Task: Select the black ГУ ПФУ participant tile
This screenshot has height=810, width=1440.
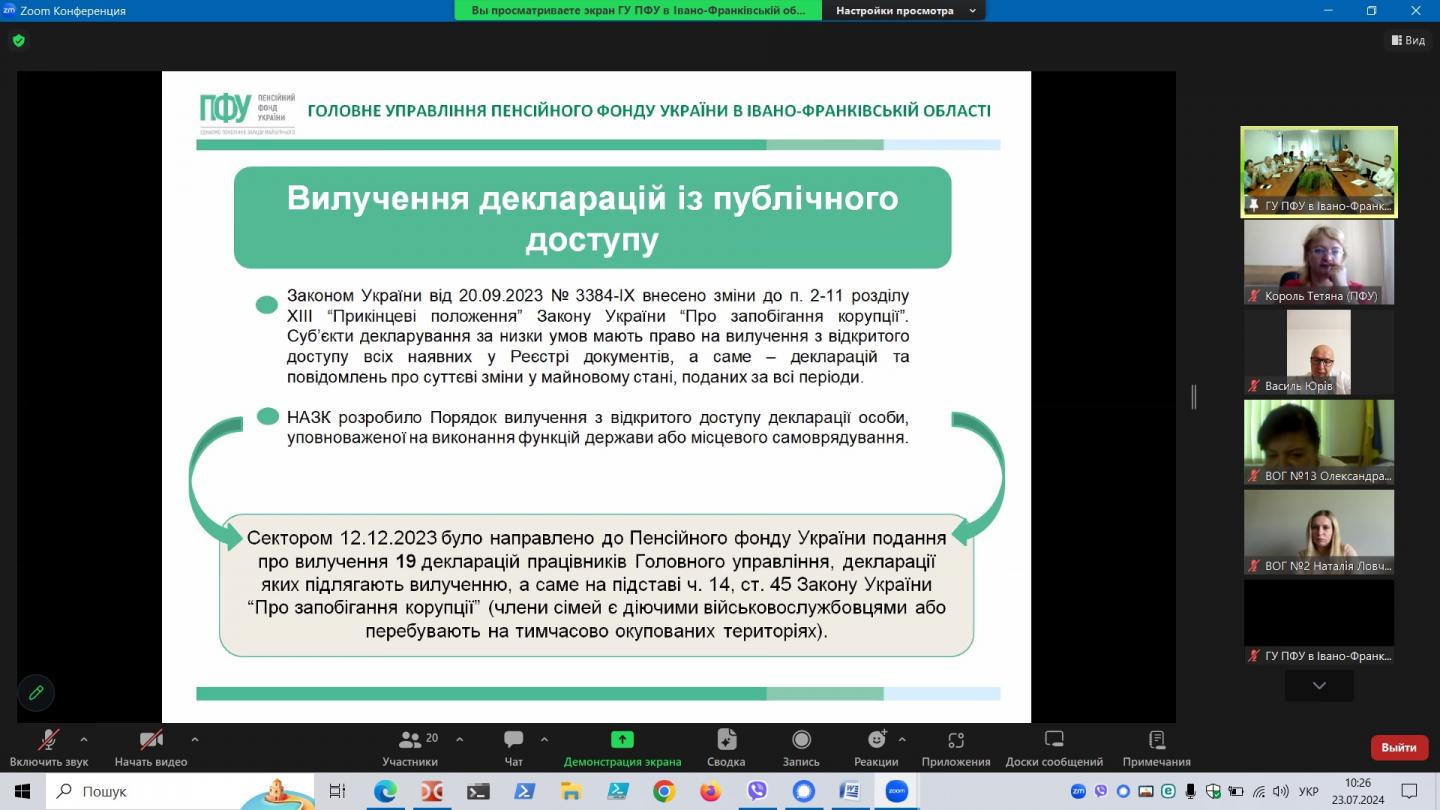Action: [x=1319, y=622]
